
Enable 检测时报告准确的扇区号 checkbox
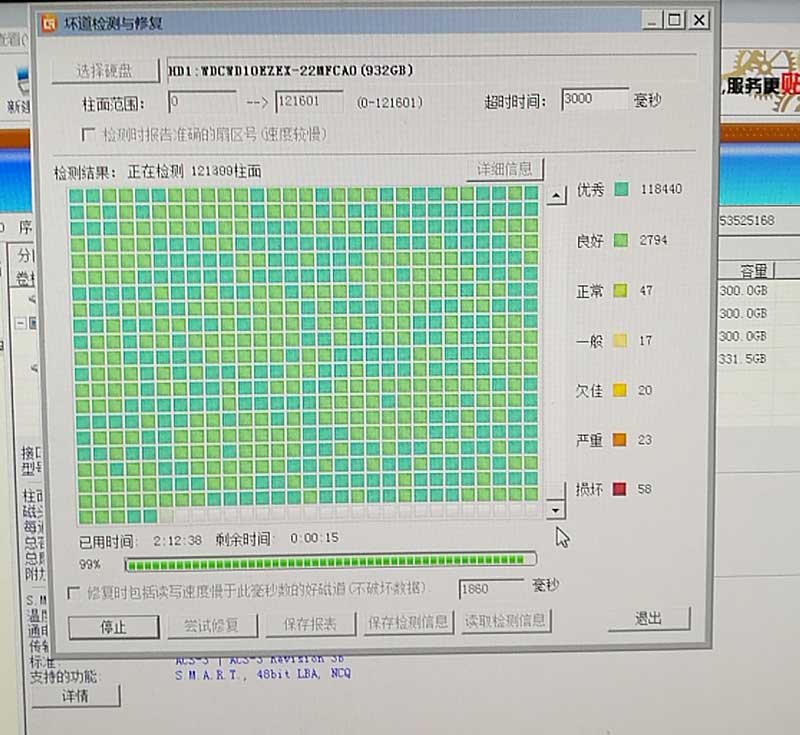(x=88, y=134)
